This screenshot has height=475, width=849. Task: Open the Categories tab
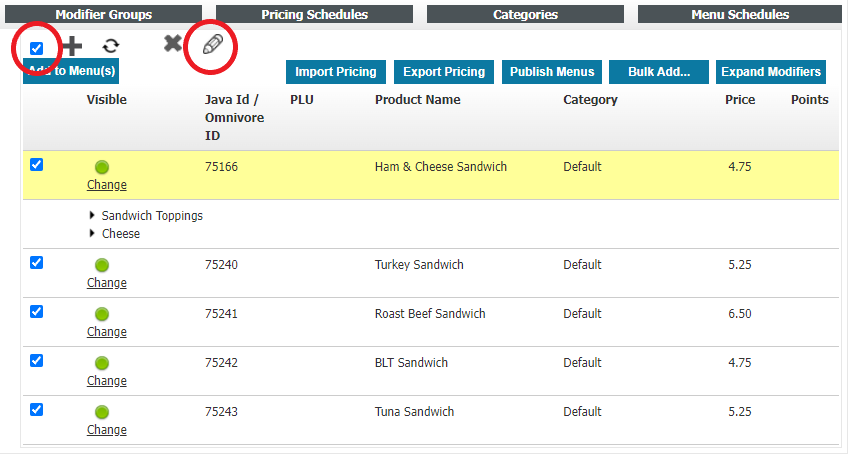[525, 15]
